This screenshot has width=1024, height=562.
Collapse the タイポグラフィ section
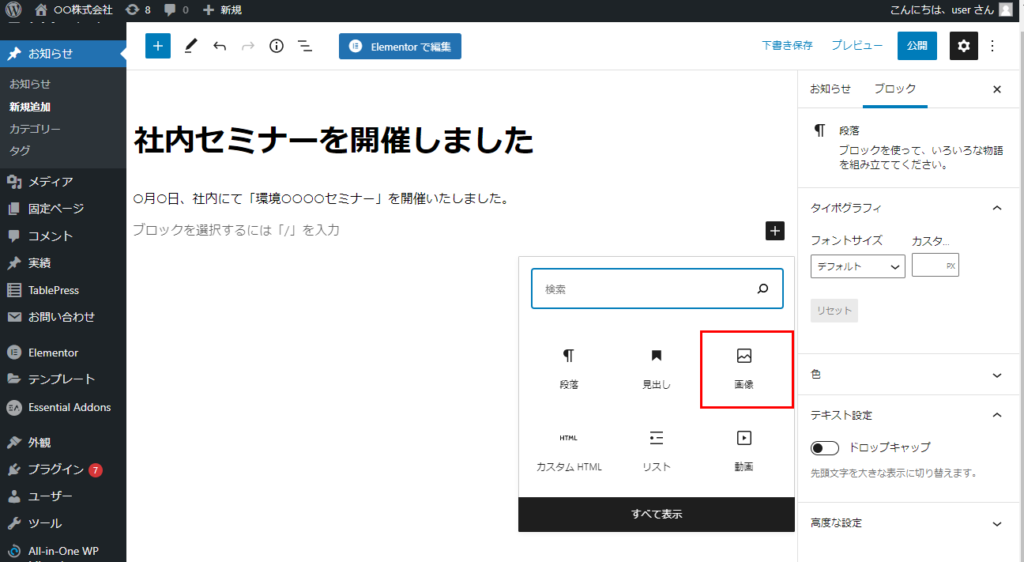click(996, 208)
